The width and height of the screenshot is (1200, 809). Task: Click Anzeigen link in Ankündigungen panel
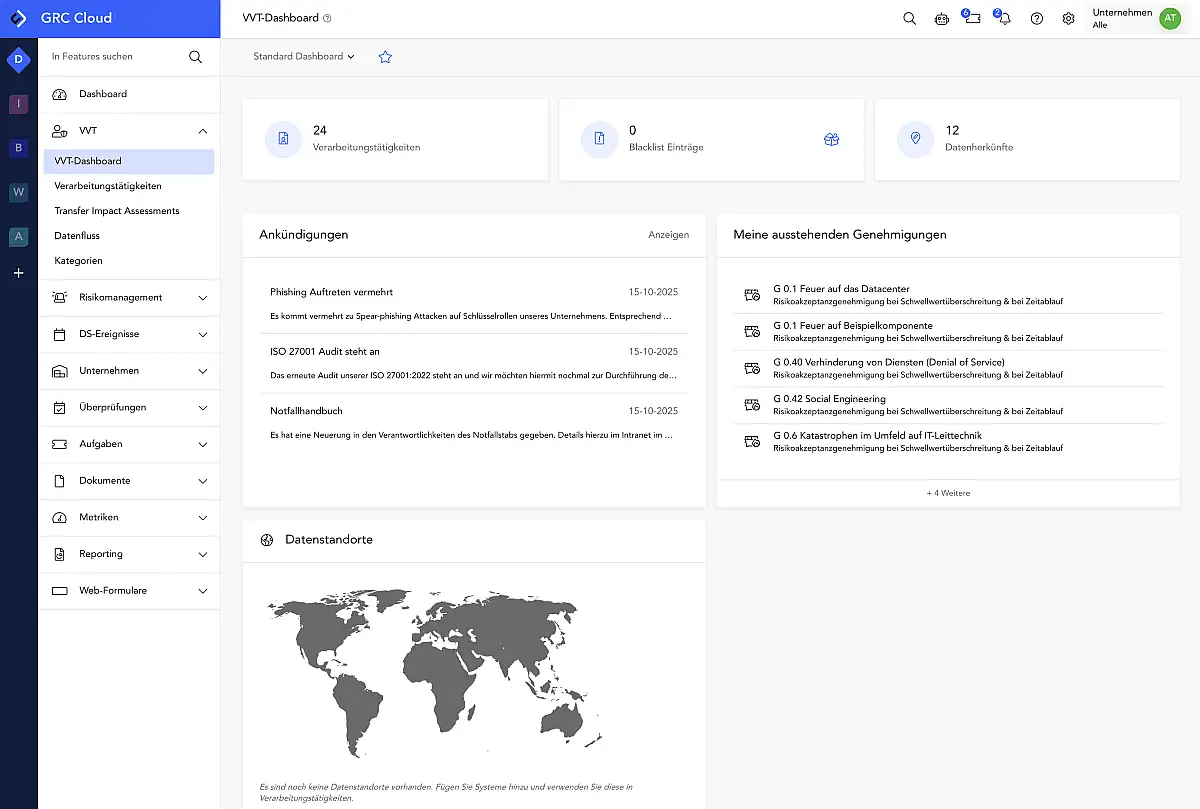(668, 235)
